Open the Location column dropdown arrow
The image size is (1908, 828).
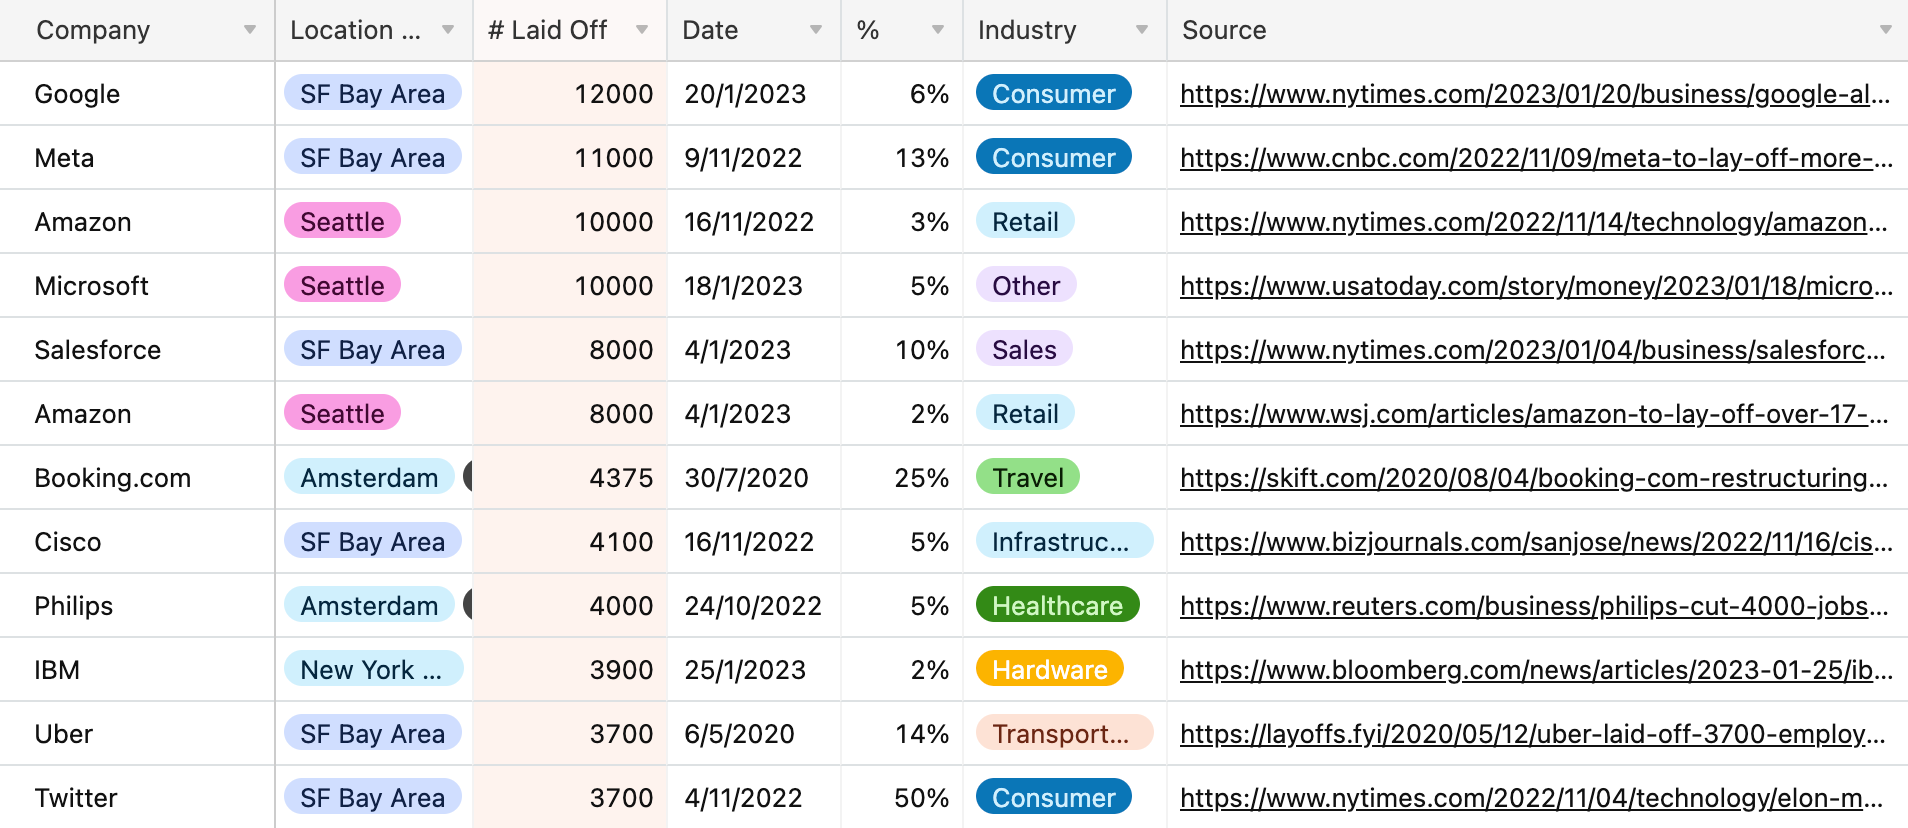(448, 30)
